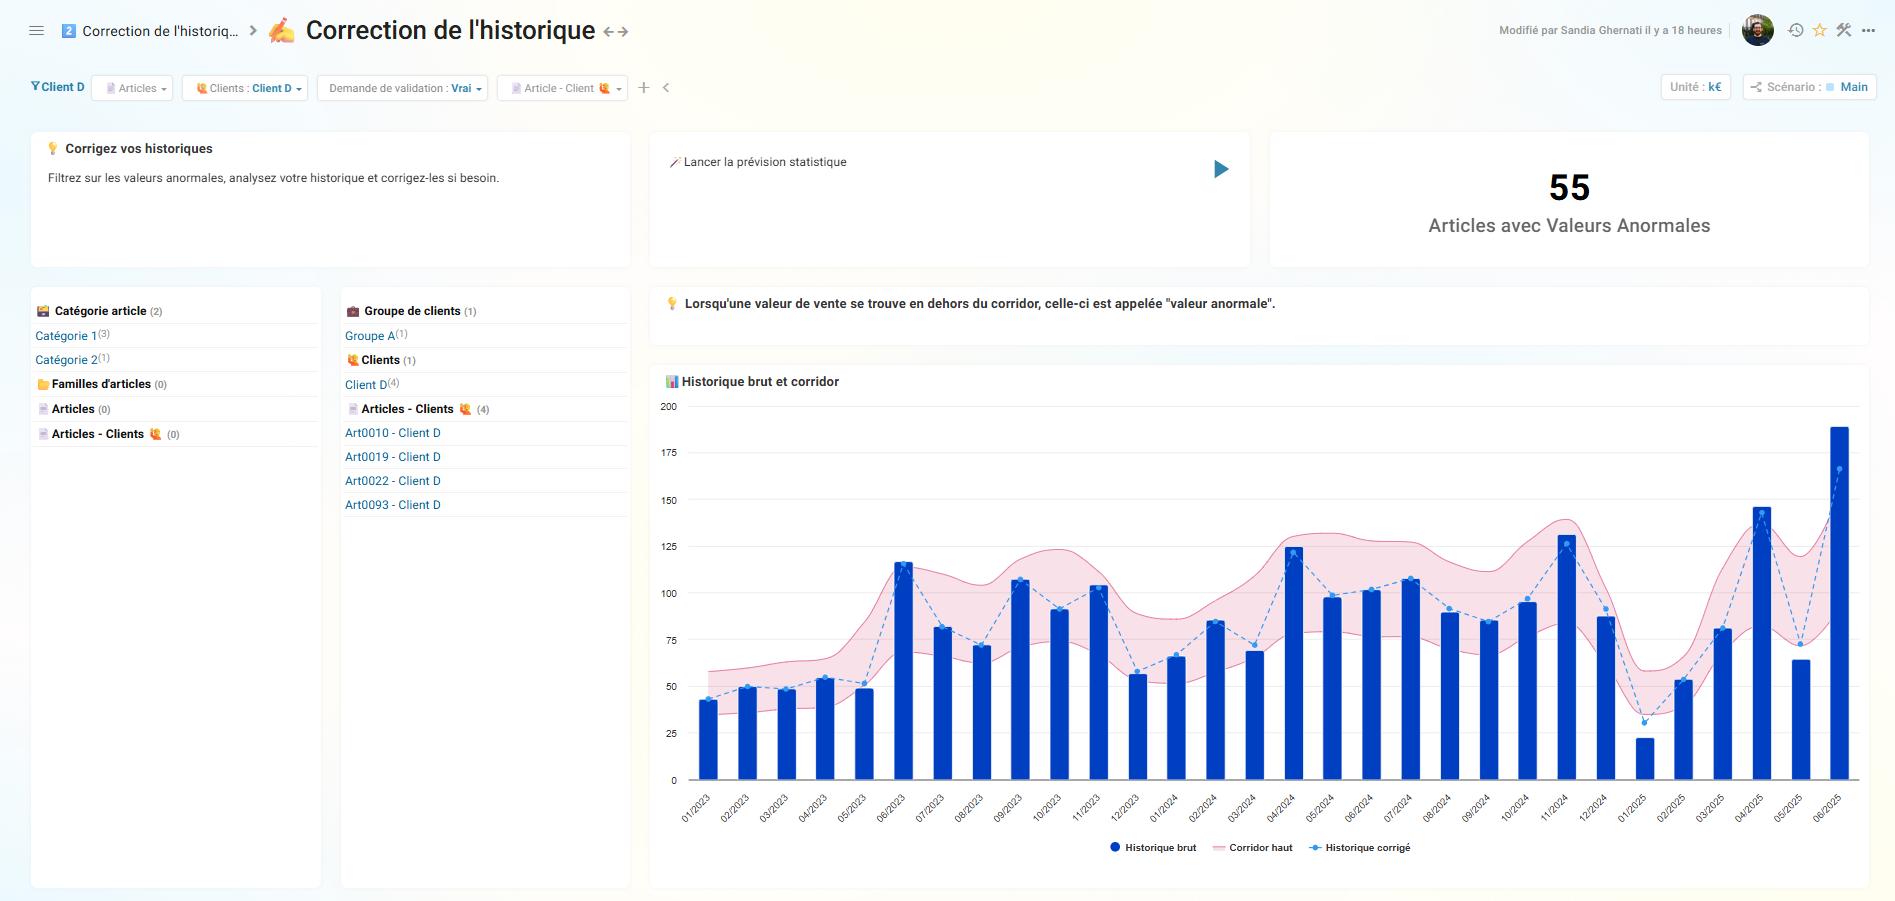Collapse the filter bar chevron

[666, 88]
